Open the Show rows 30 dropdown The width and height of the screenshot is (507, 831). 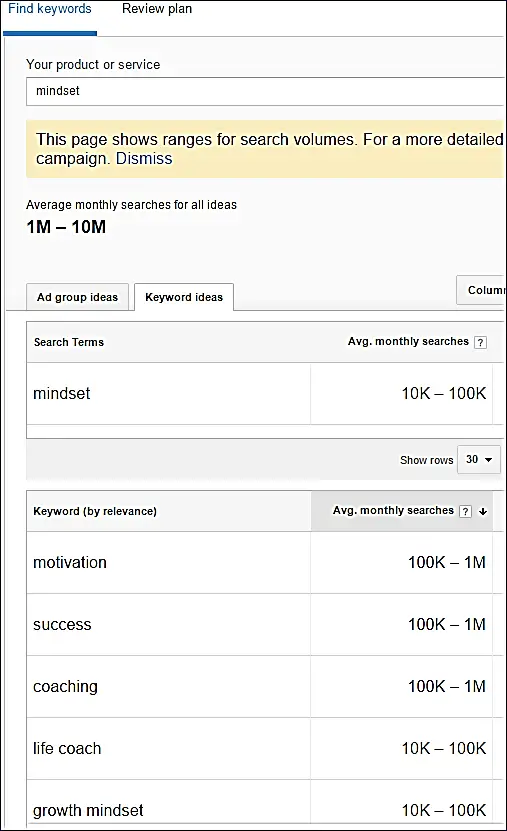[x=478, y=459]
